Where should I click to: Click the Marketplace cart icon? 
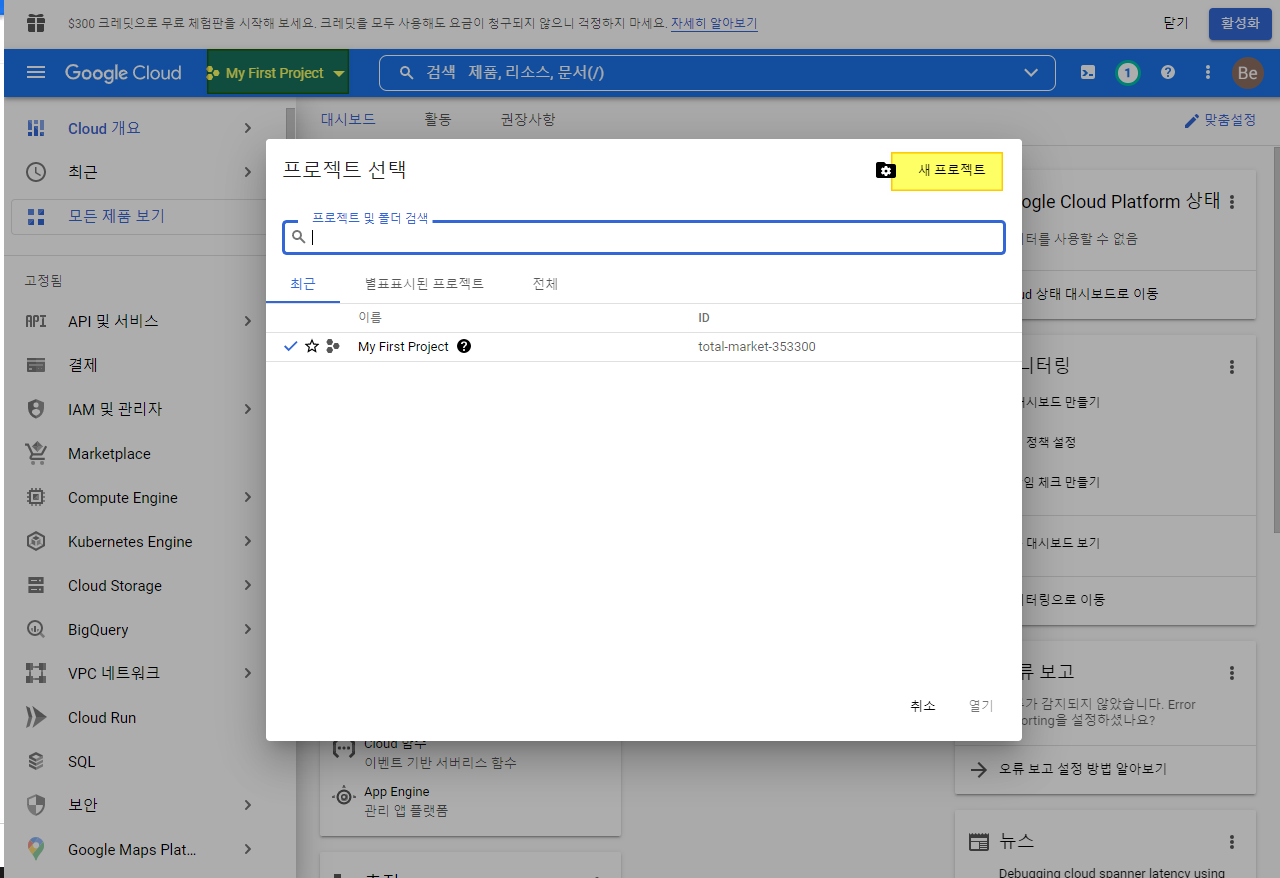[x=36, y=453]
